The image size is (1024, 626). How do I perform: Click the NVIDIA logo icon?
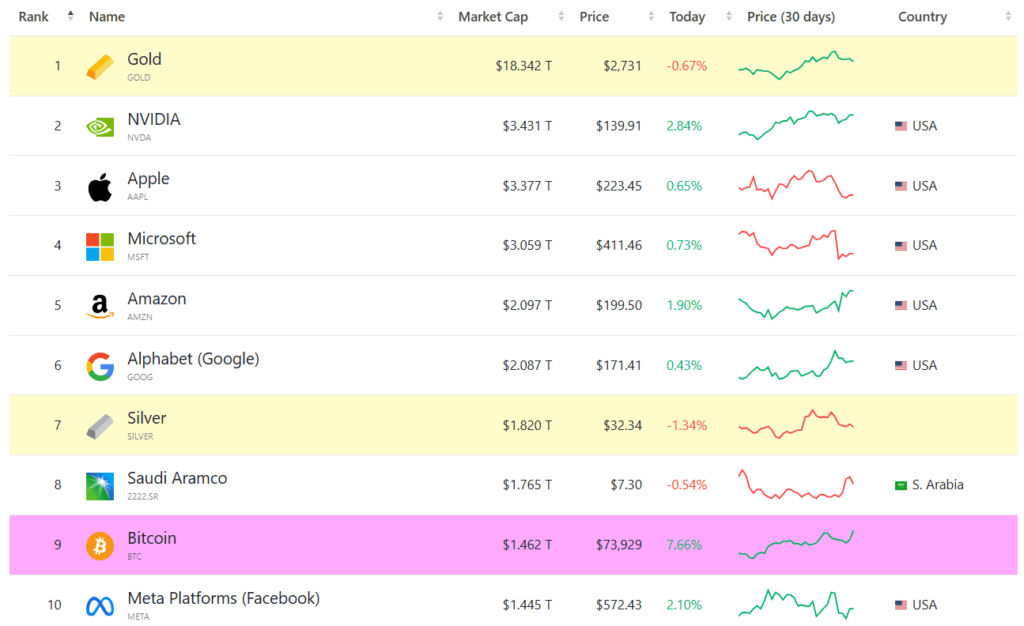pos(100,127)
